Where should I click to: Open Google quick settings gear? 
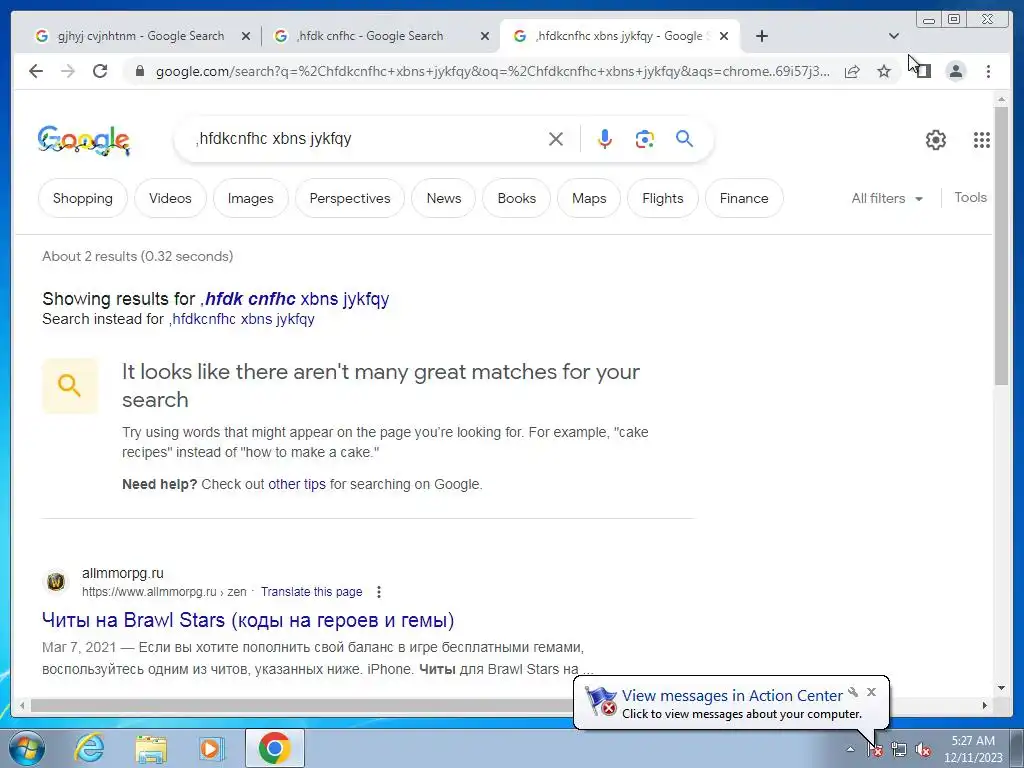pyautogui.click(x=936, y=140)
